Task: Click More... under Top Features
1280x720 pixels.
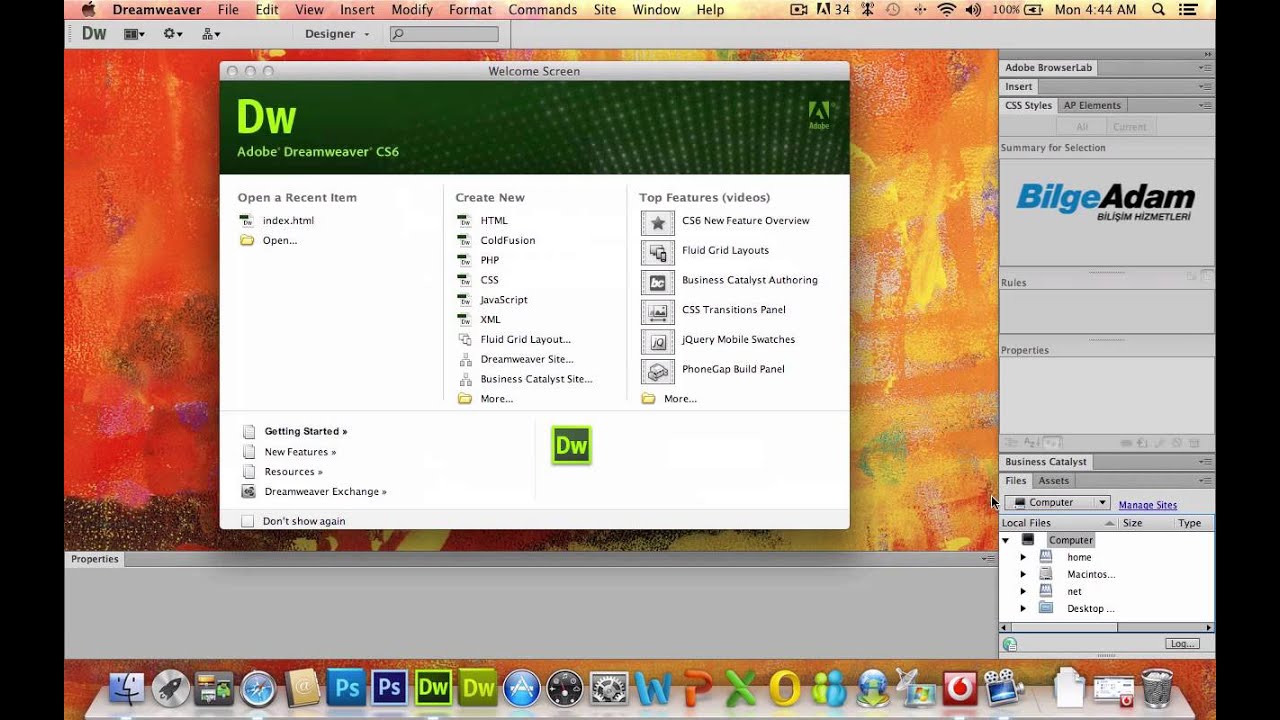Action: [x=680, y=399]
